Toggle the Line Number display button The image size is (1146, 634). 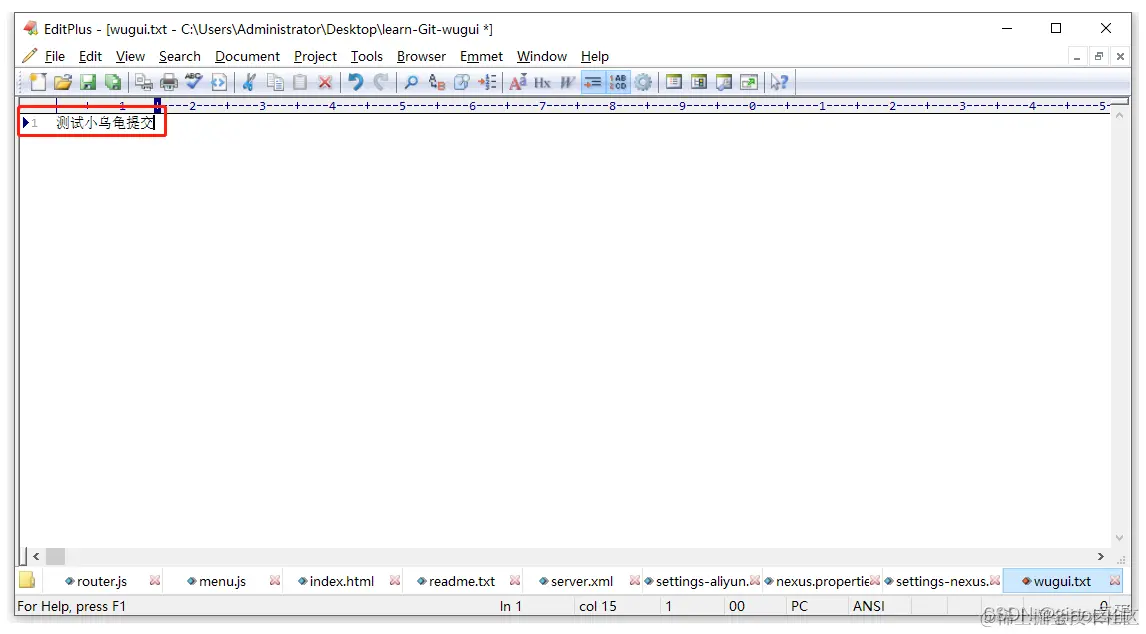pyautogui.click(x=618, y=82)
